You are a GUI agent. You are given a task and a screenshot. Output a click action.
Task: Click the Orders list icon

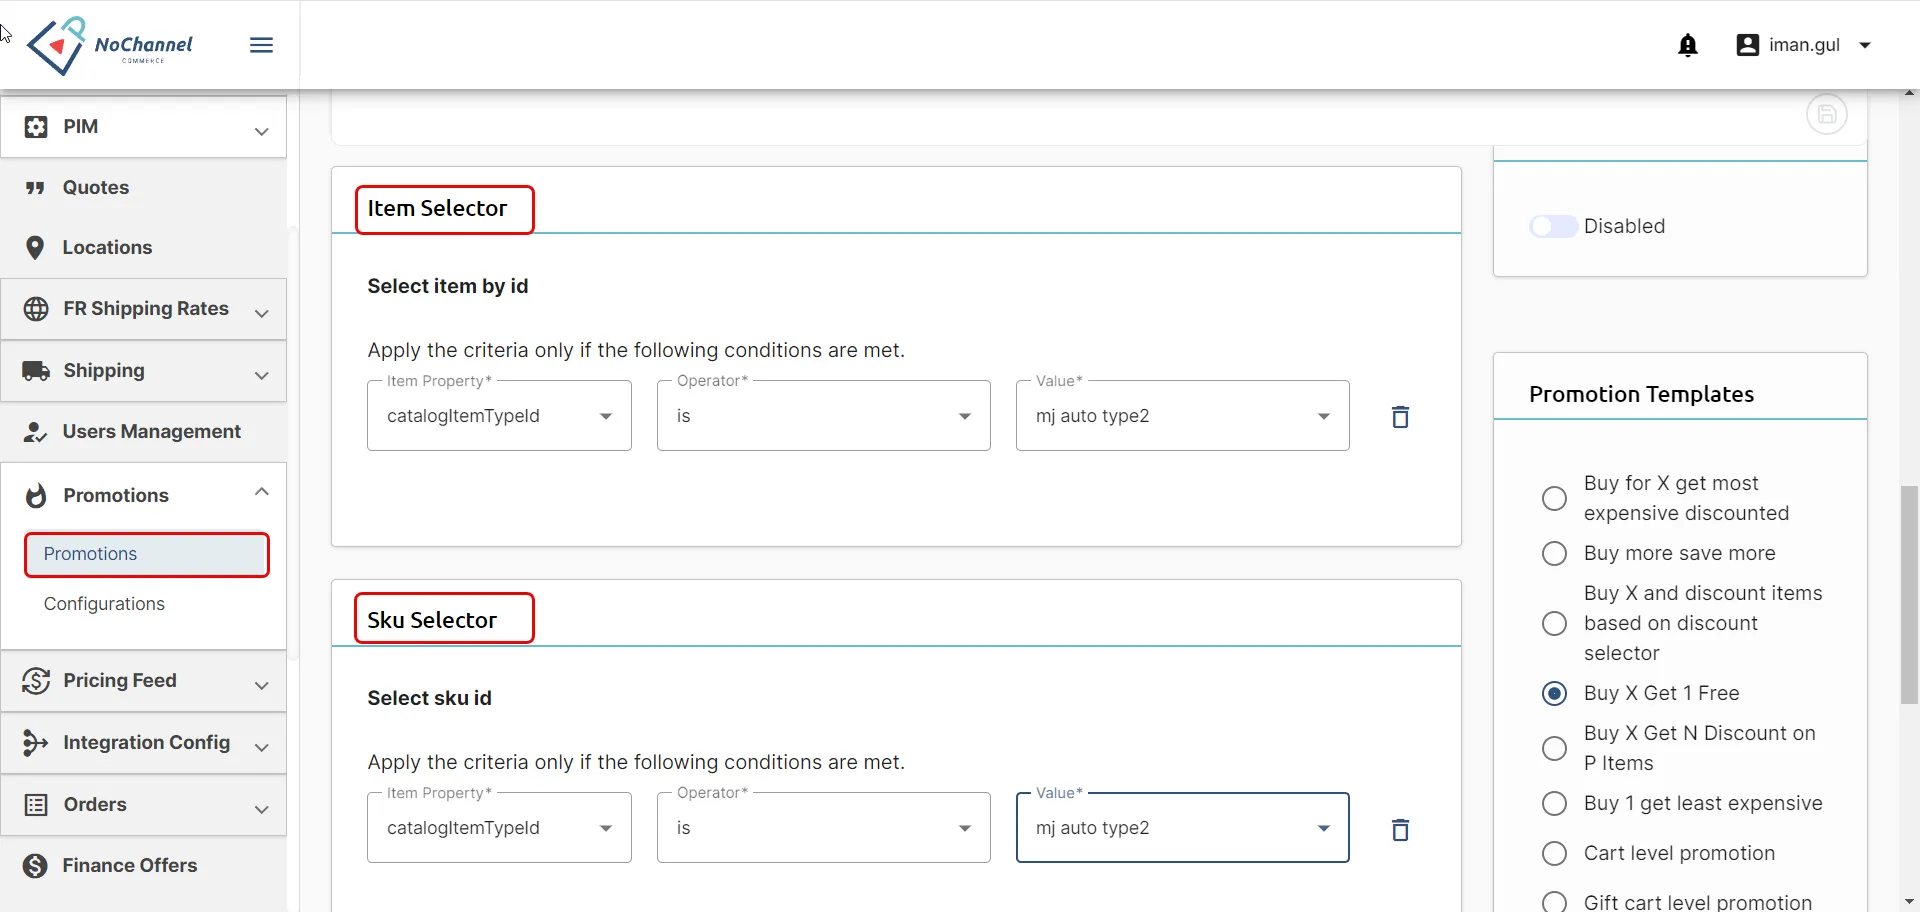[x=36, y=805]
